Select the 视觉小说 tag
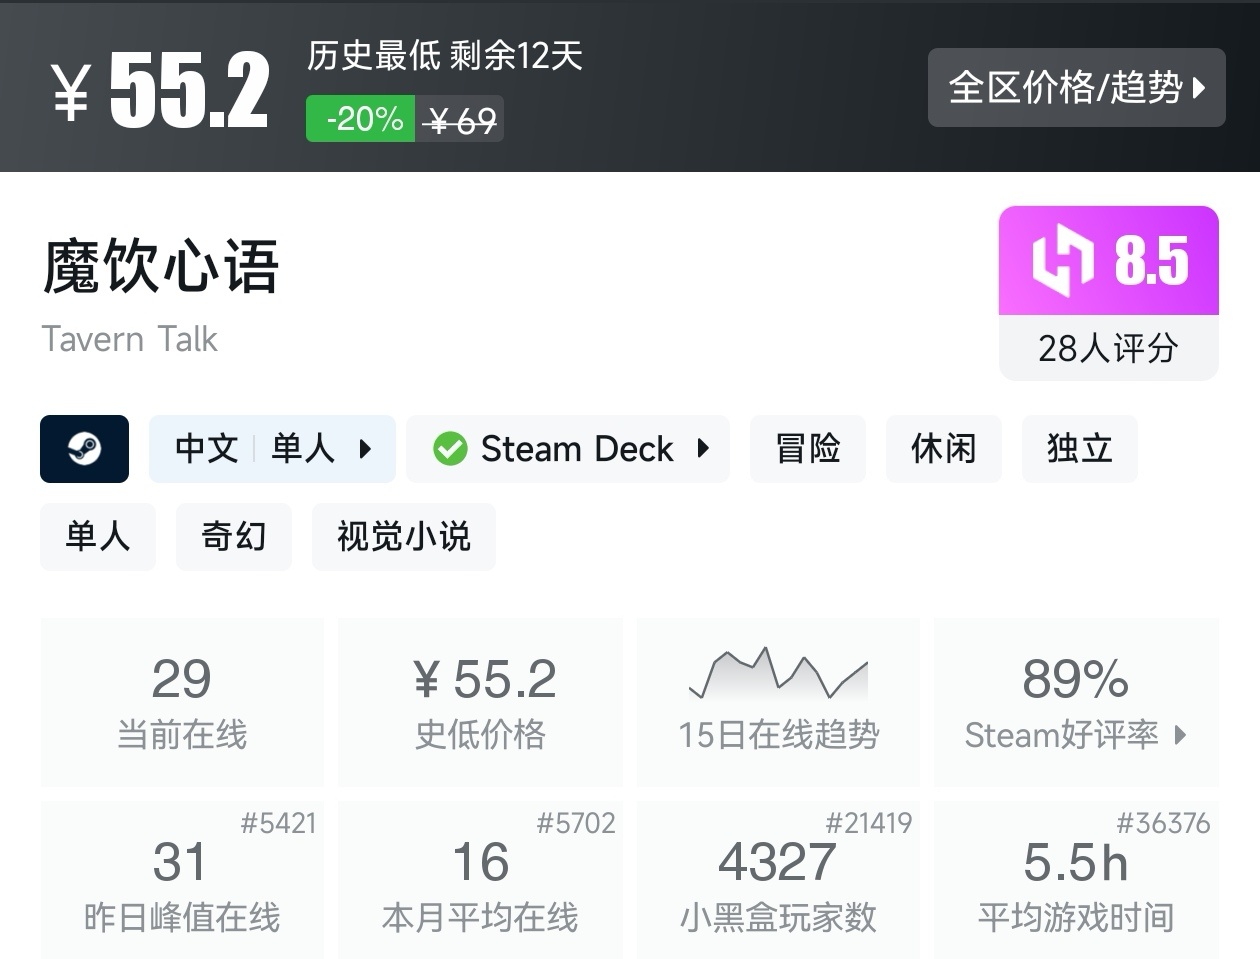The image size is (1260, 959). pyautogui.click(x=403, y=536)
